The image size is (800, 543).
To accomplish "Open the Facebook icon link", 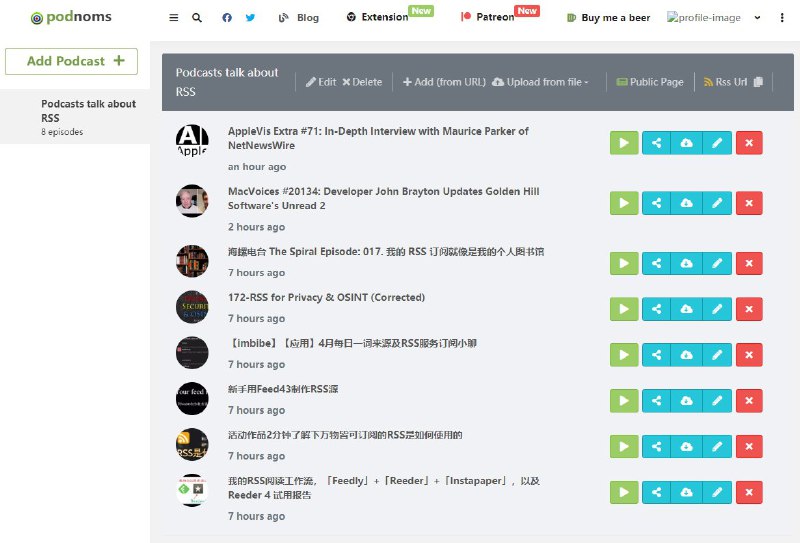I will point(227,18).
